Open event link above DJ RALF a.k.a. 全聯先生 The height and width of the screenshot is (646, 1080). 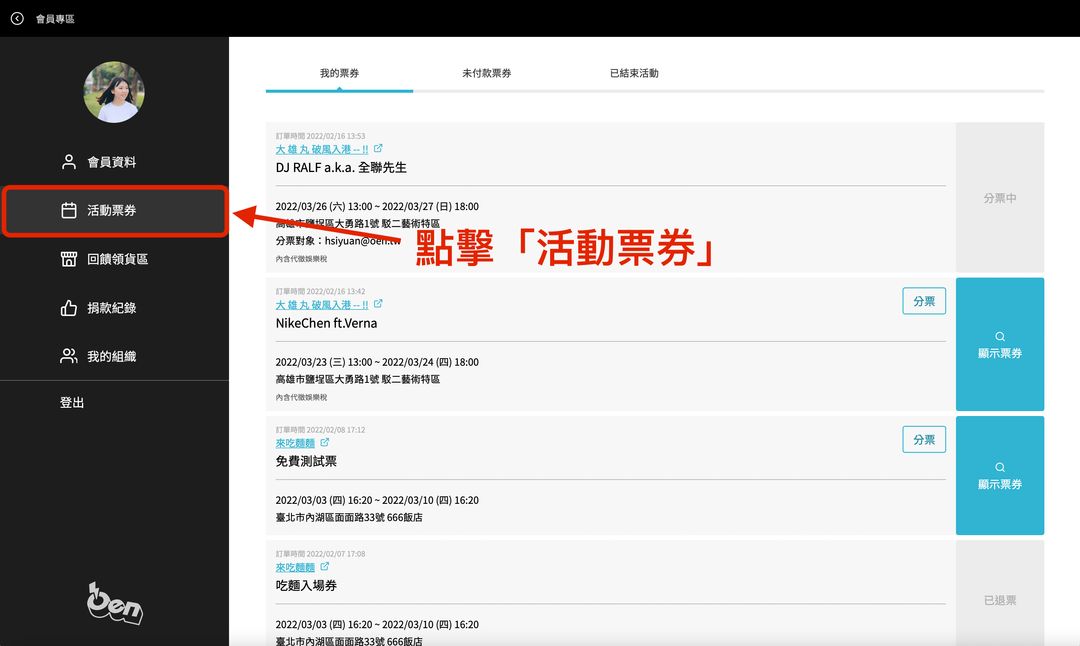(321, 149)
